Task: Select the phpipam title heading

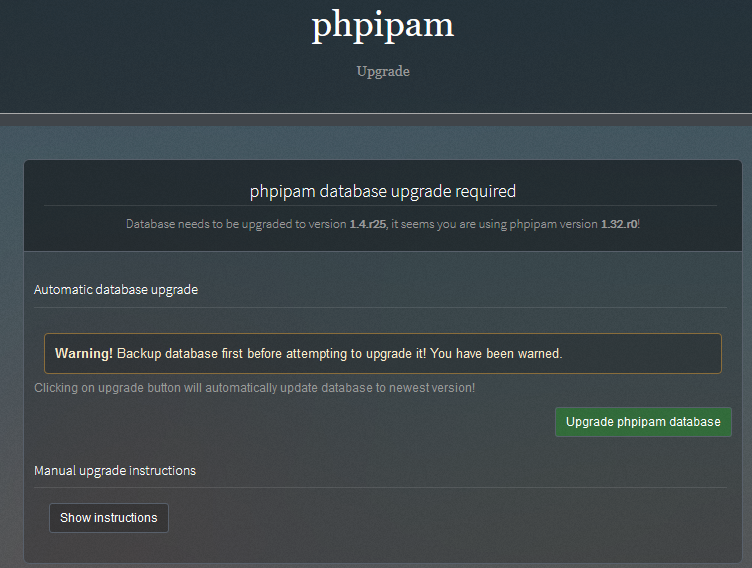Action: point(383,25)
